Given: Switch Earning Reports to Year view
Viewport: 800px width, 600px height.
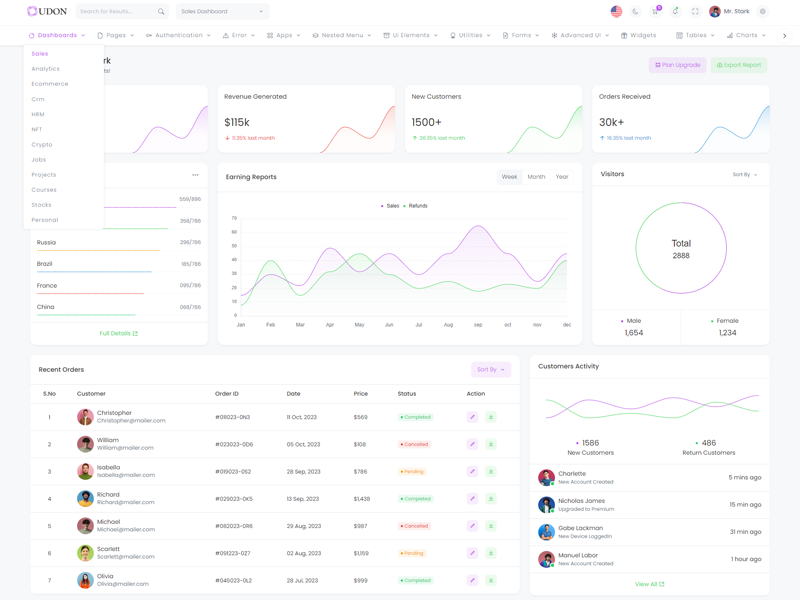Looking at the screenshot, I should pyautogui.click(x=562, y=177).
